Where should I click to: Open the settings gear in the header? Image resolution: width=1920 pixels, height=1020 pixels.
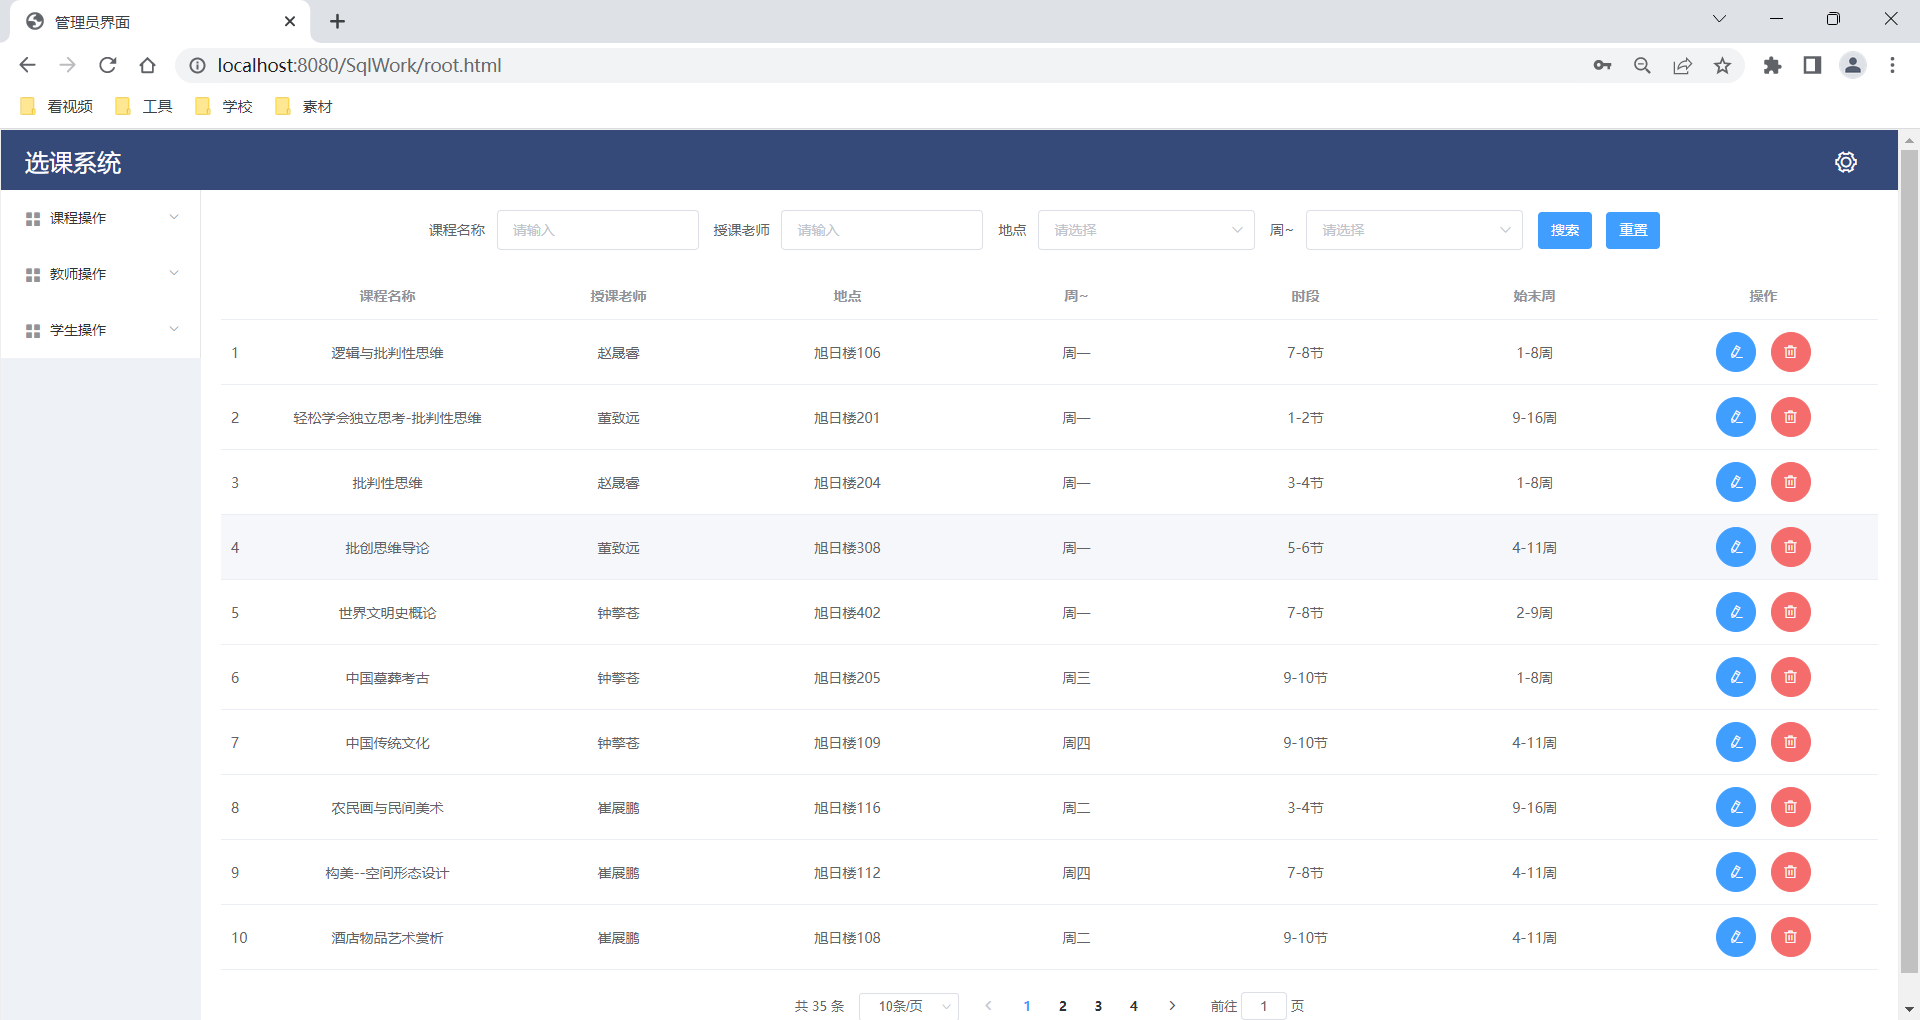click(1845, 162)
